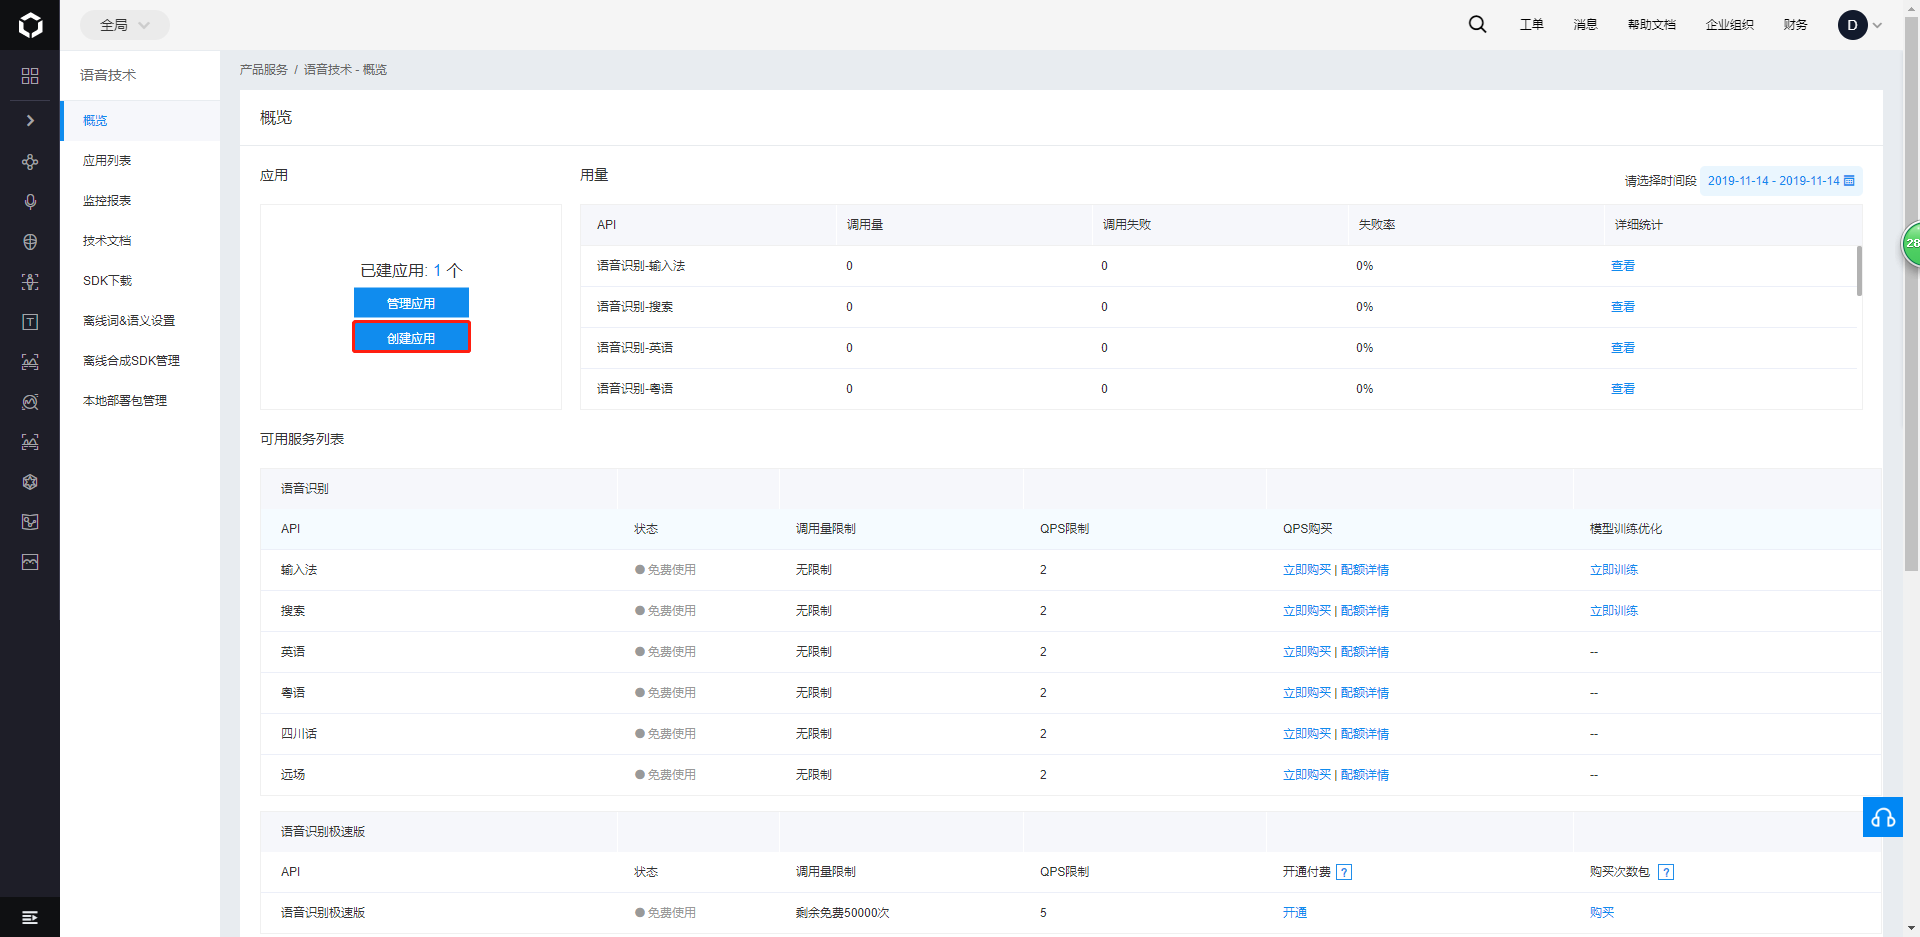1920x937 pixels.
Task: Open the last picture icon in the sidebar
Action: tap(30, 562)
